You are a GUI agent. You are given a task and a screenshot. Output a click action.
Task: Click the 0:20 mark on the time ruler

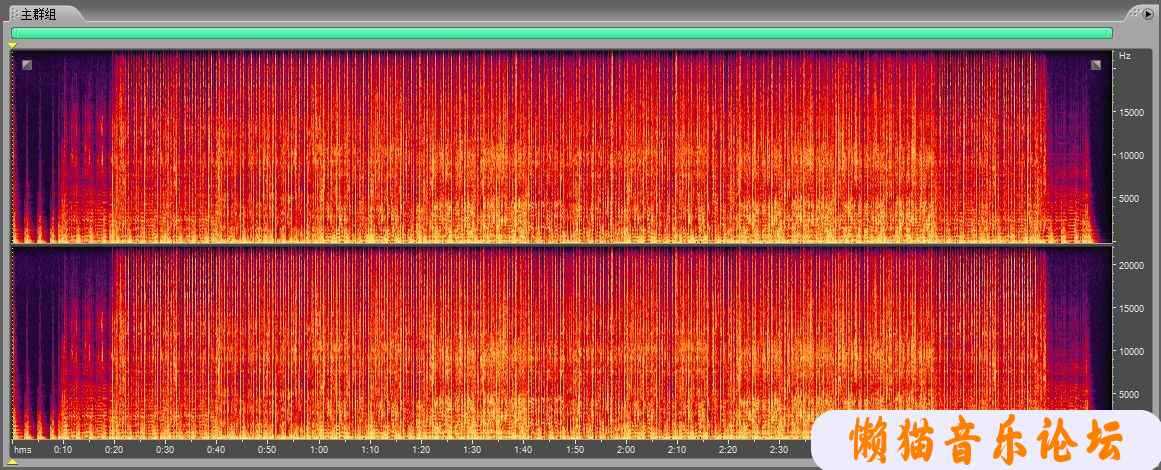click(113, 450)
